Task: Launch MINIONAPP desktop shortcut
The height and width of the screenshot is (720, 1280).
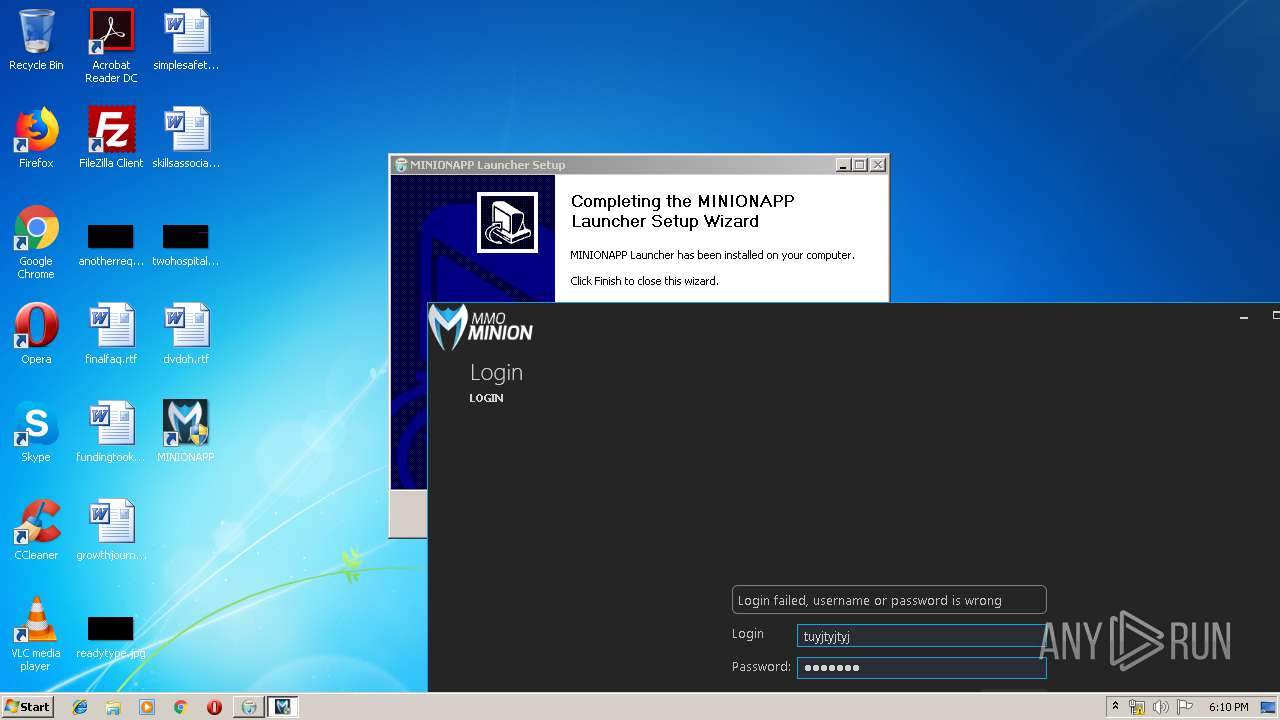Action: [x=186, y=433]
